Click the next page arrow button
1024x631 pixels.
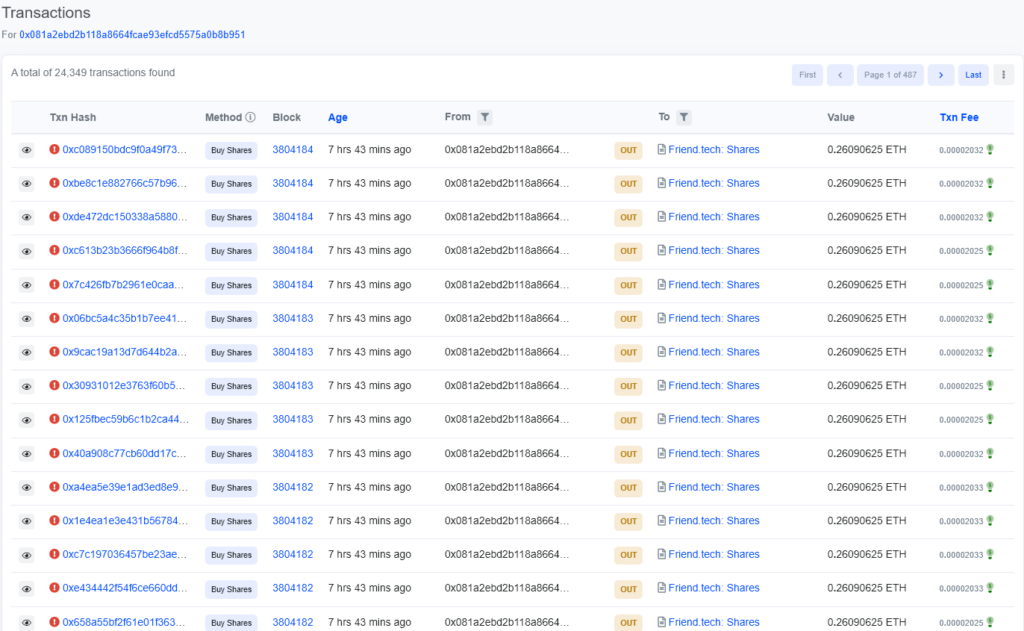click(x=940, y=75)
